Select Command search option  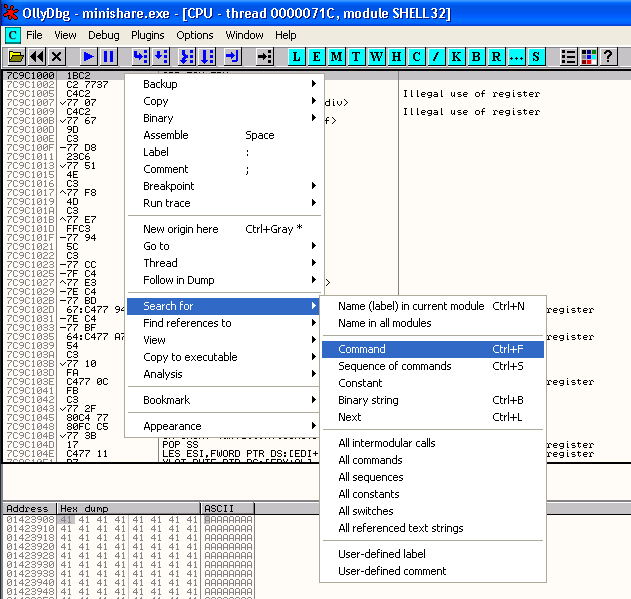pos(433,349)
